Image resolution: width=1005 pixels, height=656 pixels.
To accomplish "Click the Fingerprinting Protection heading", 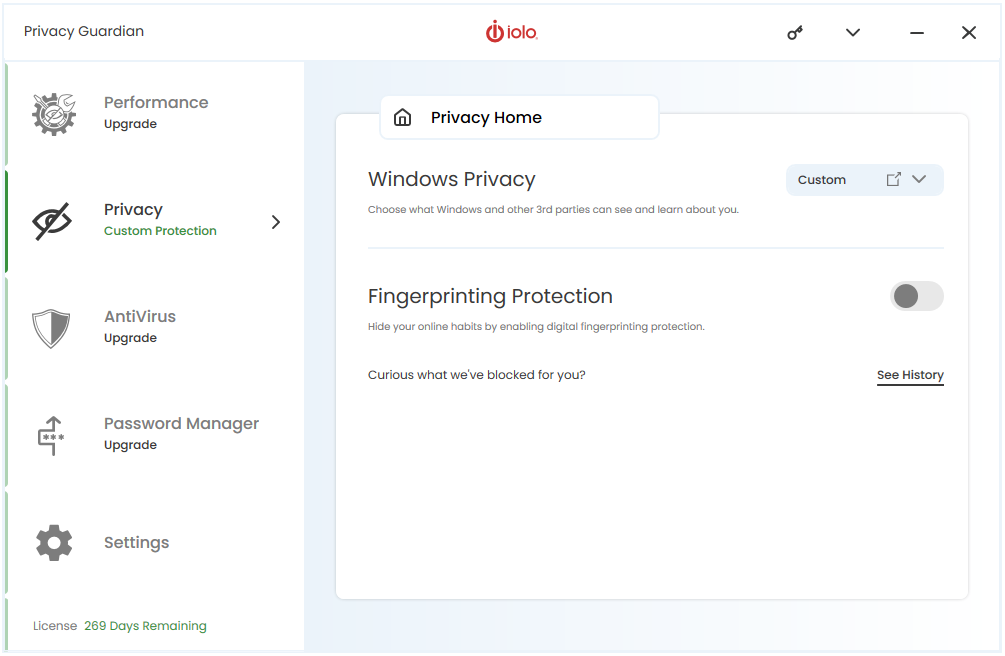I will pyautogui.click(x=490, y=296).
